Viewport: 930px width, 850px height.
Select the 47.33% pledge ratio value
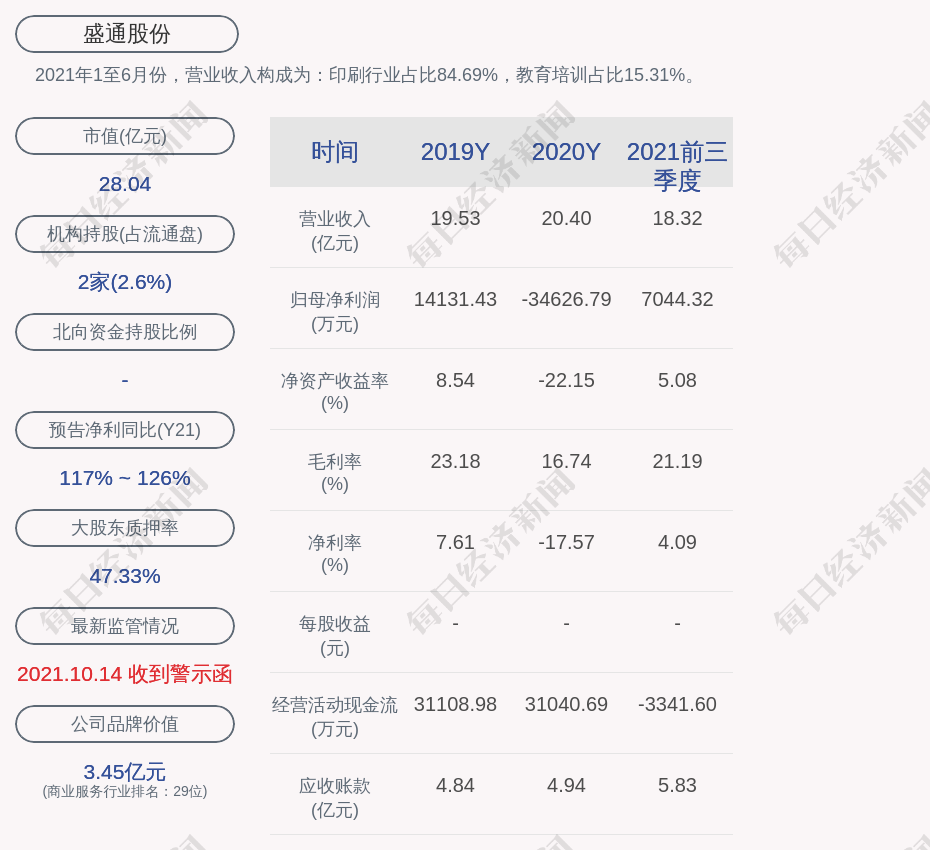[x=125, y=576]
